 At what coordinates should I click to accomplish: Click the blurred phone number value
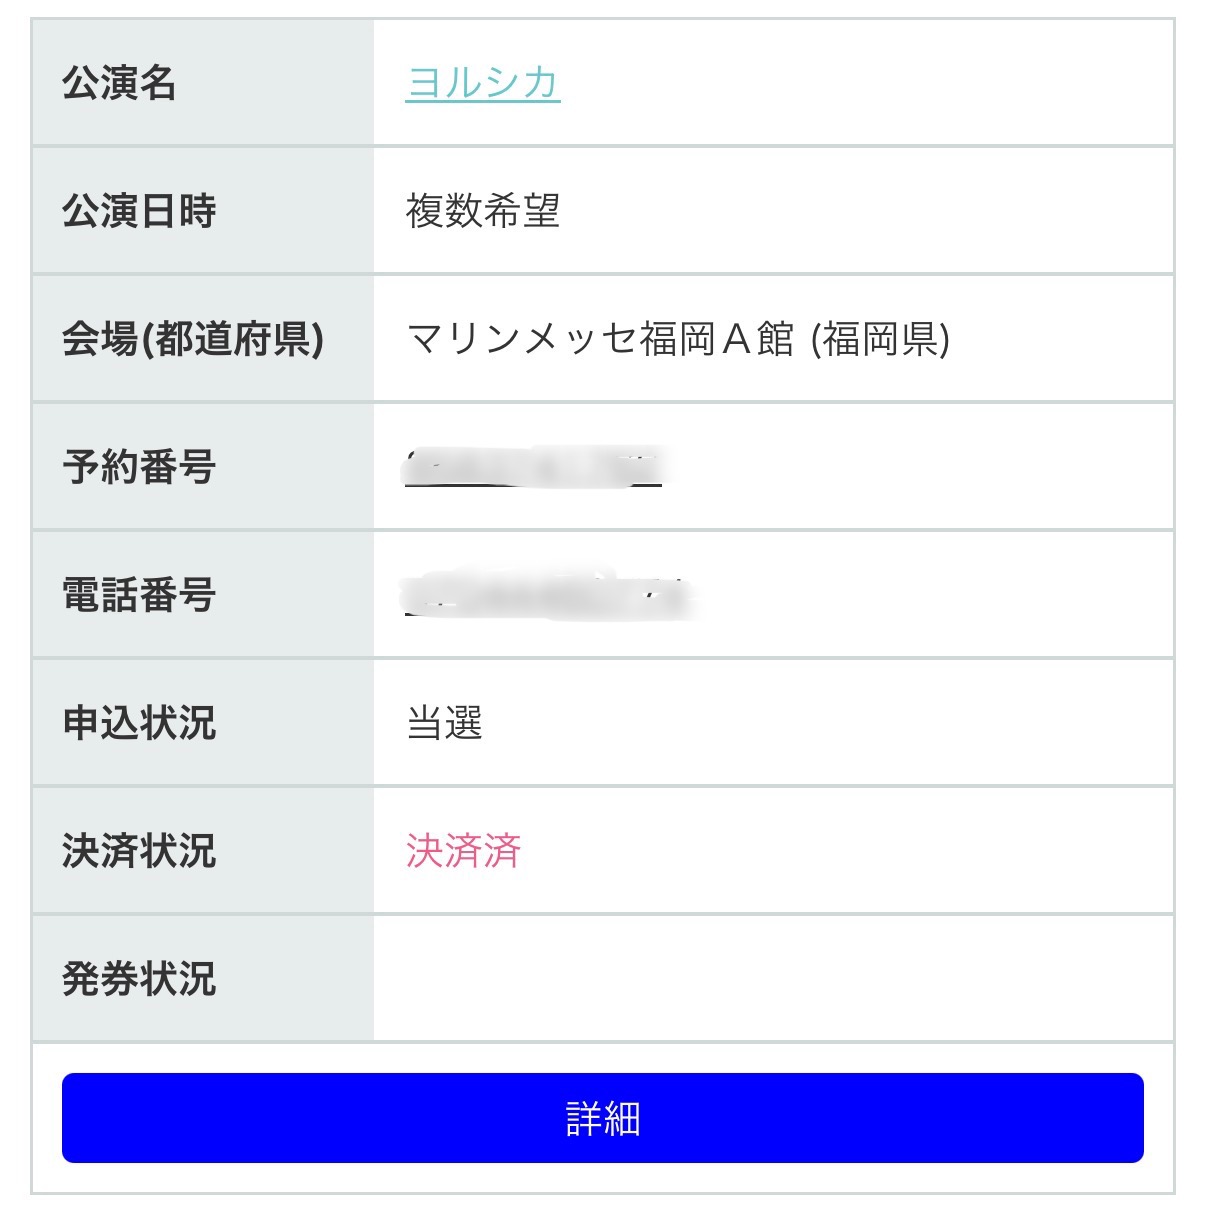click(x=548, y=595)
